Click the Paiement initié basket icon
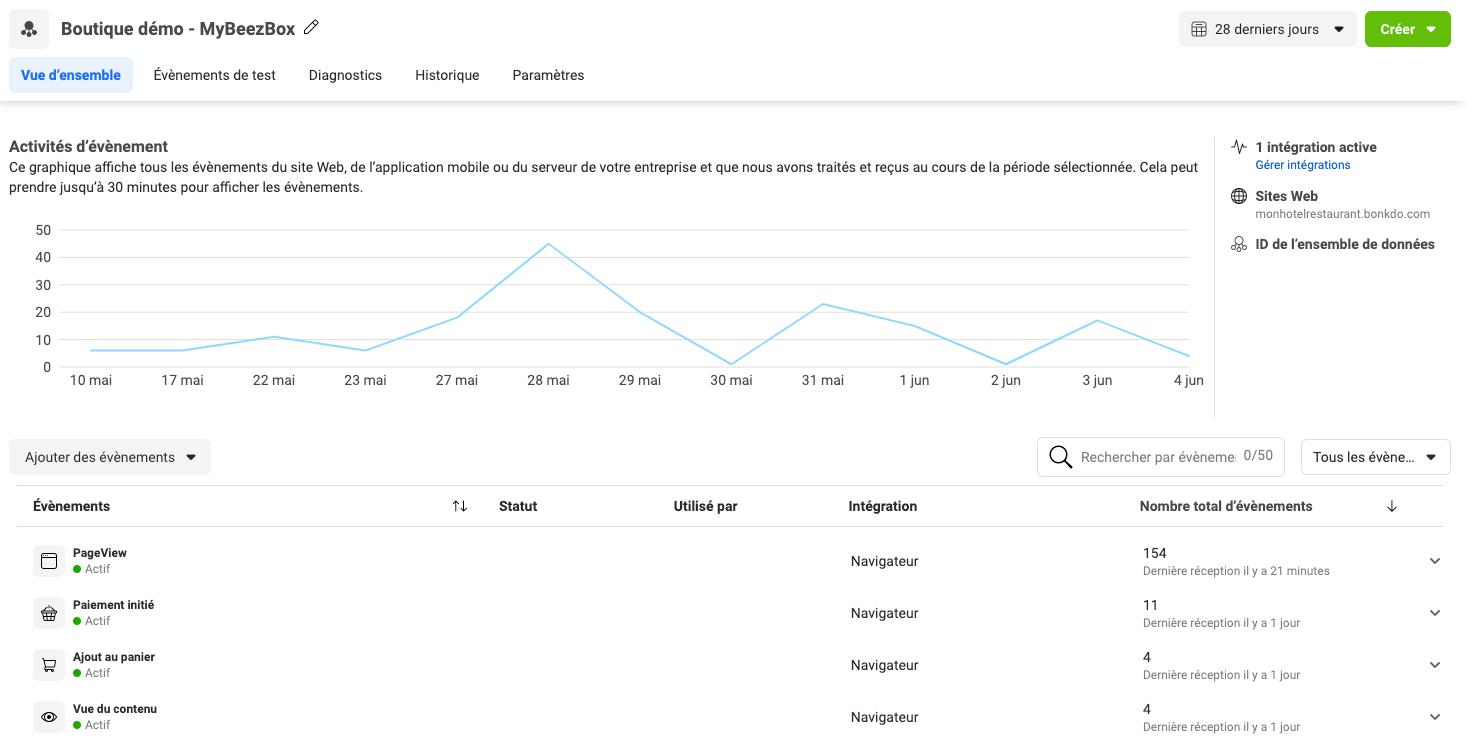Screen dimensions: 1467x756 (49, 613)
